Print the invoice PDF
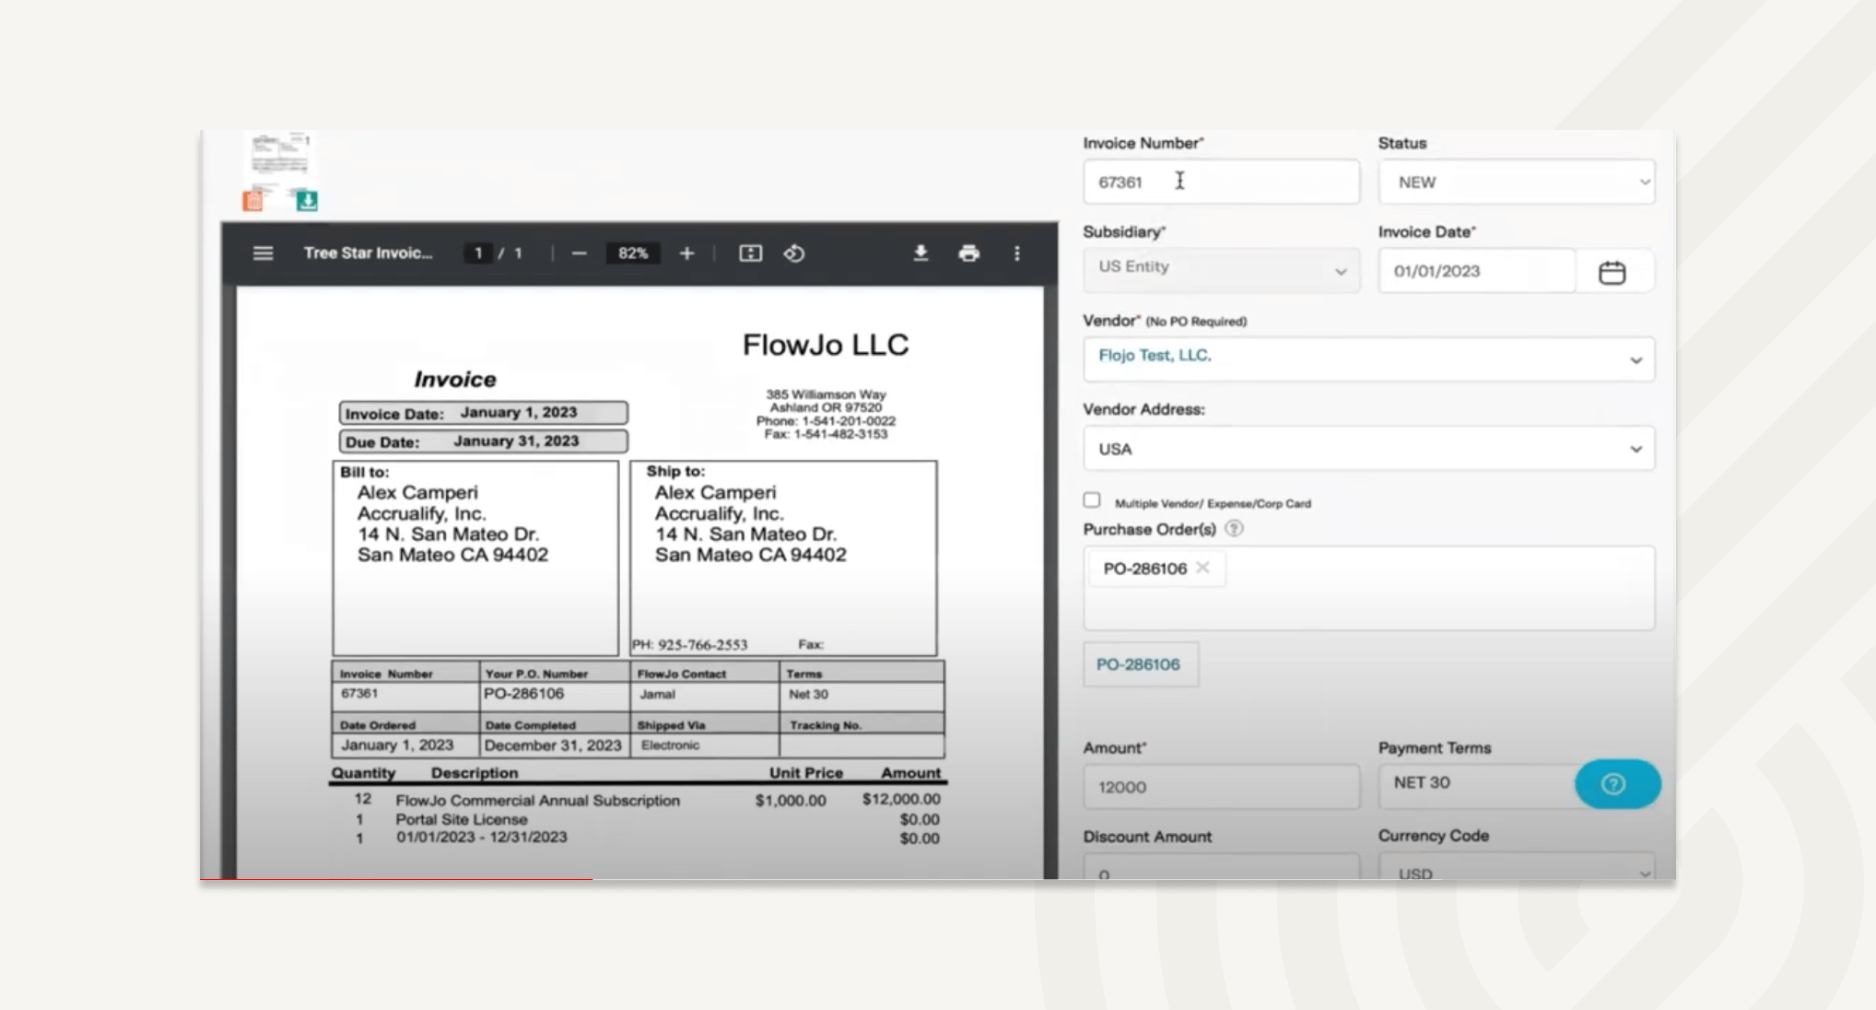The width and height of the screenshot is (1876, 1010). coord(969,253)
